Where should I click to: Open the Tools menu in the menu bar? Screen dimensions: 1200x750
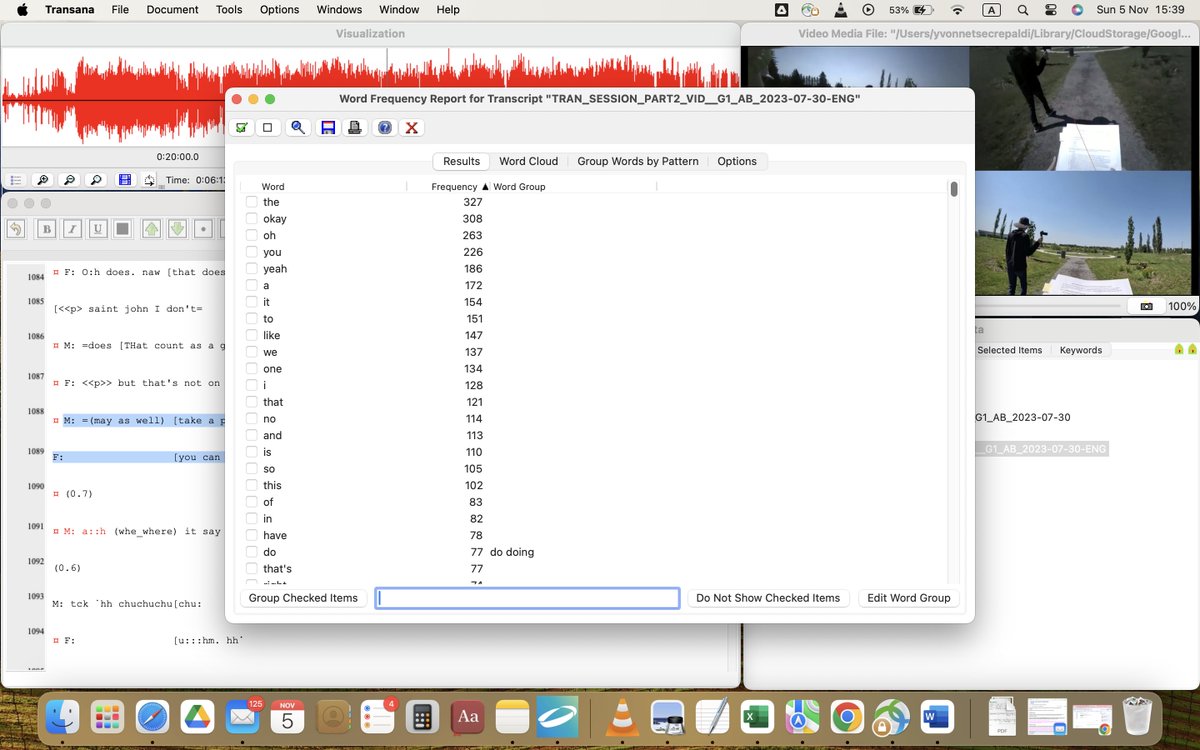[x=229, y=9]
